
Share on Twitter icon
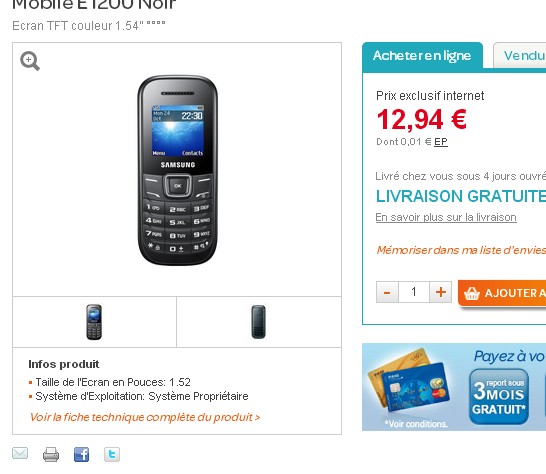point(112,454)
